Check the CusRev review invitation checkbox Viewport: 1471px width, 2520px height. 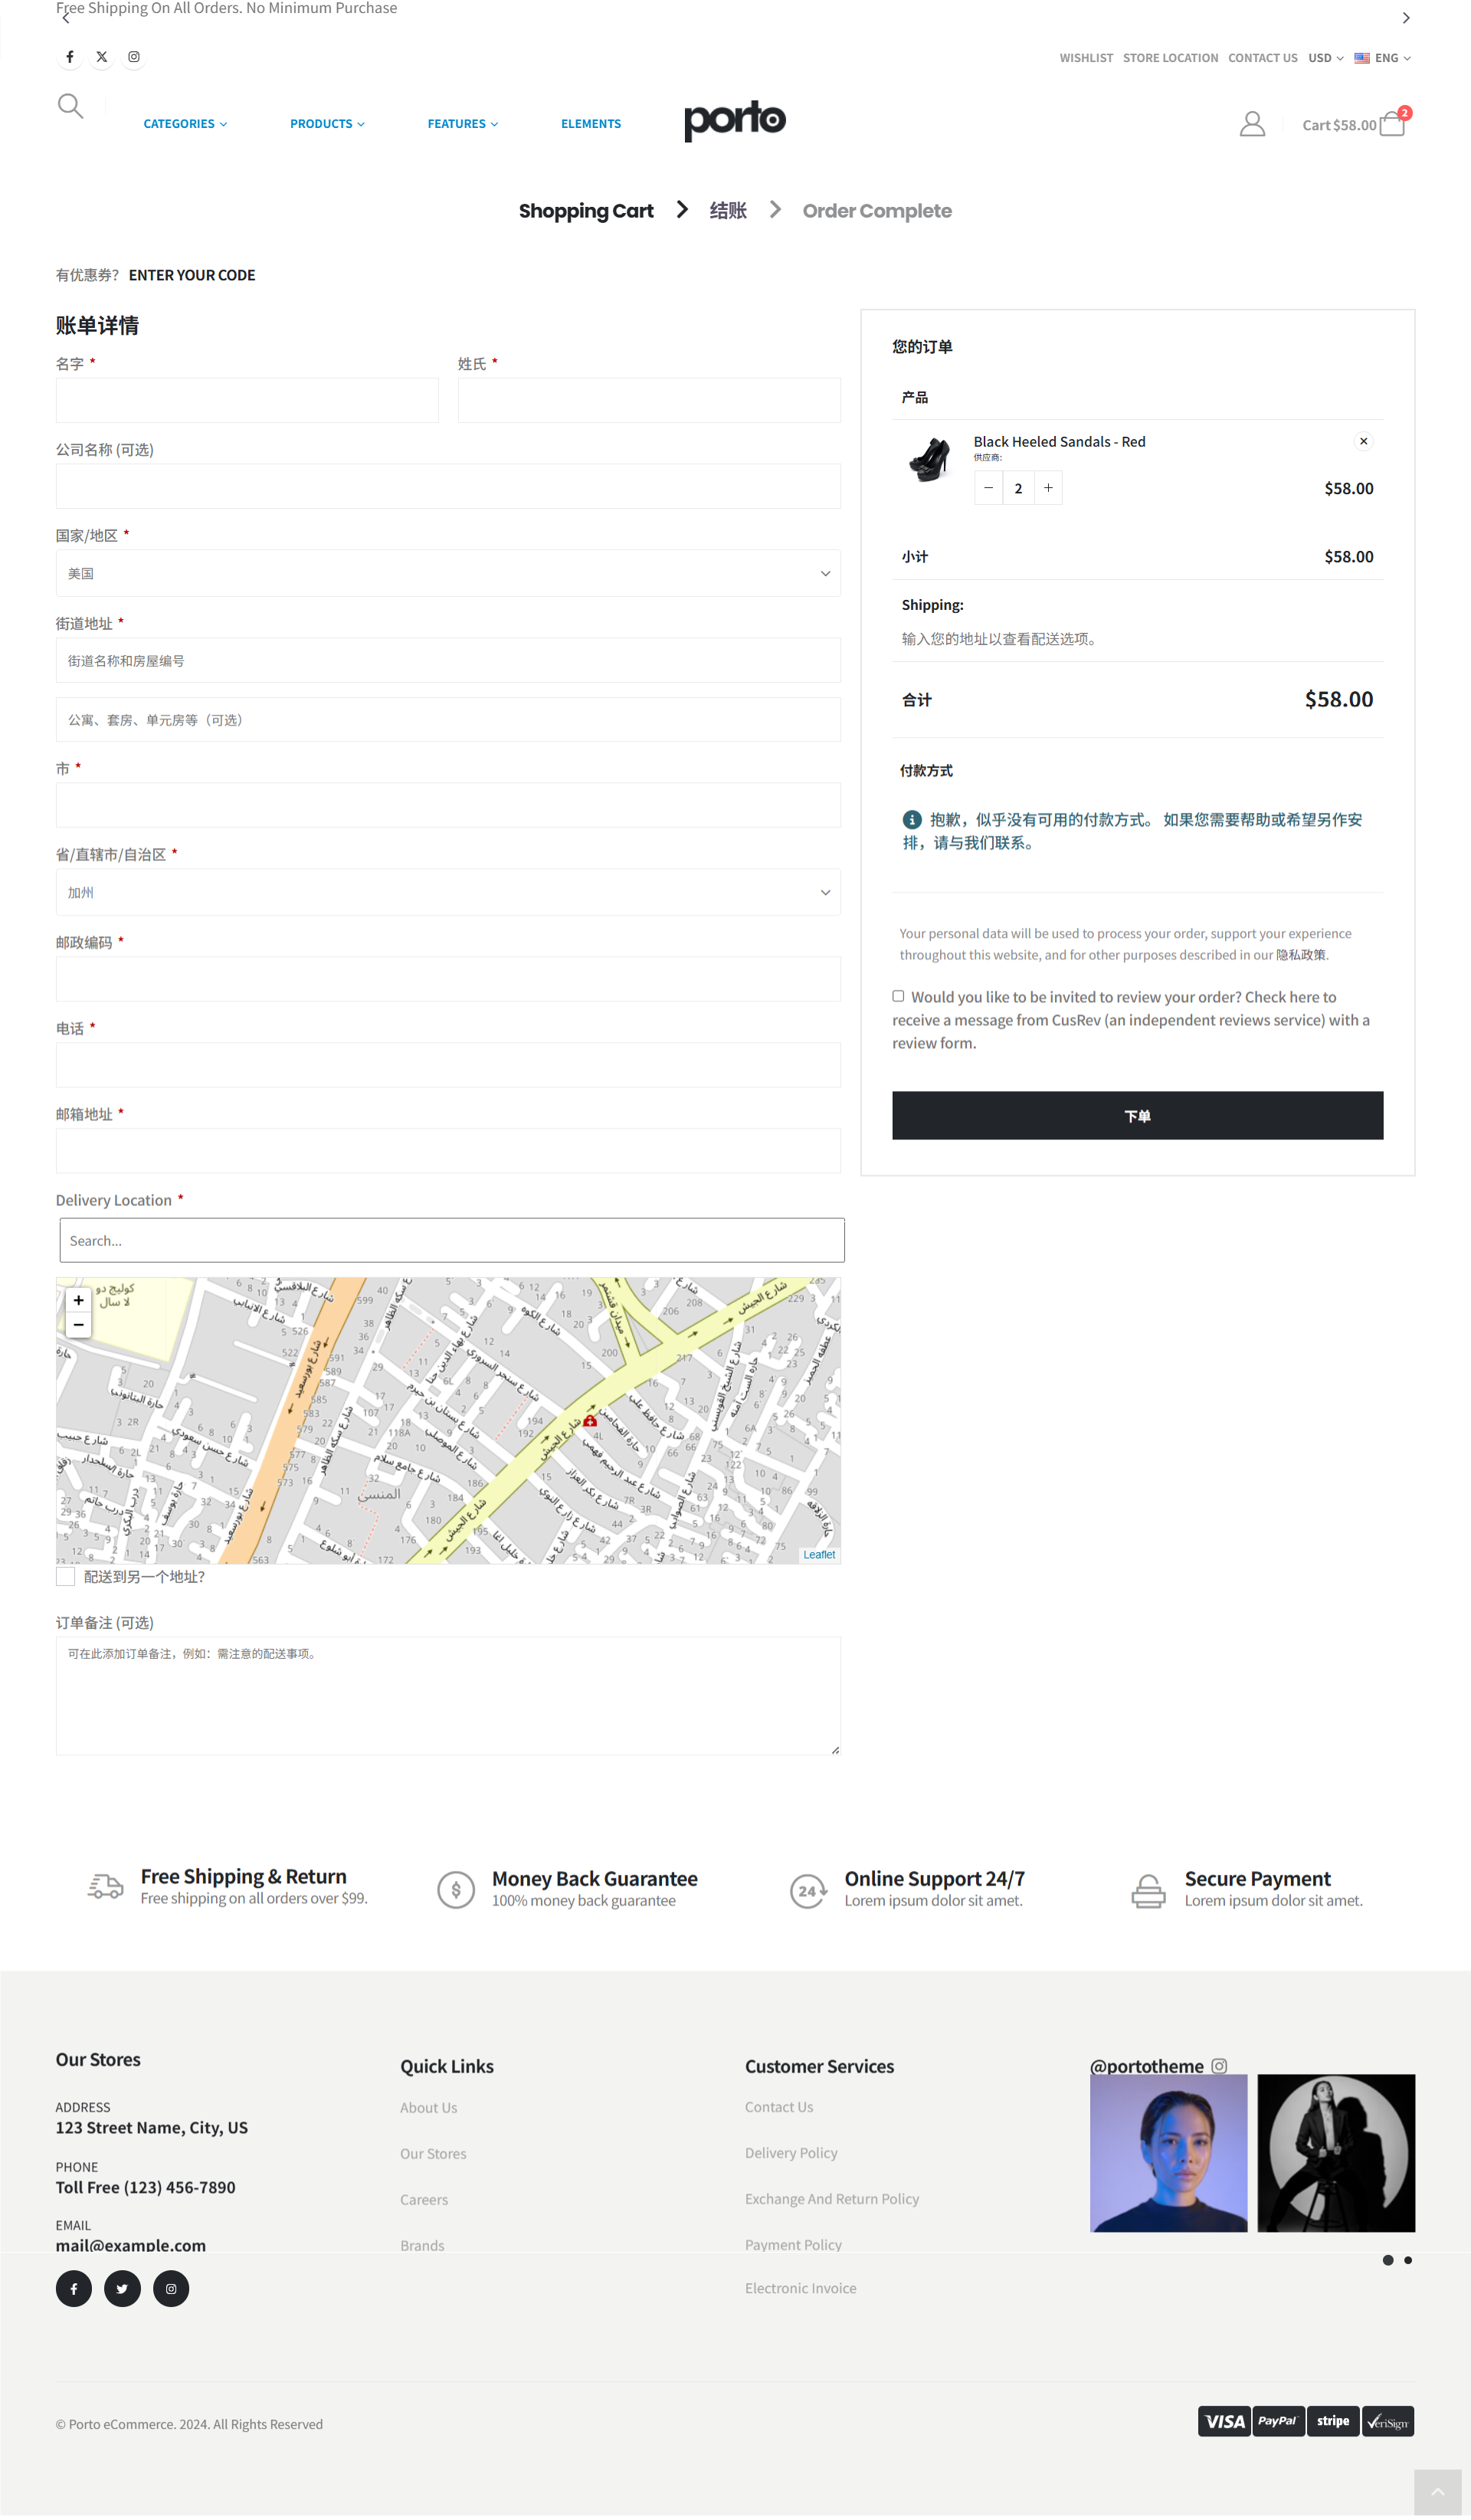tap(898, 996)
